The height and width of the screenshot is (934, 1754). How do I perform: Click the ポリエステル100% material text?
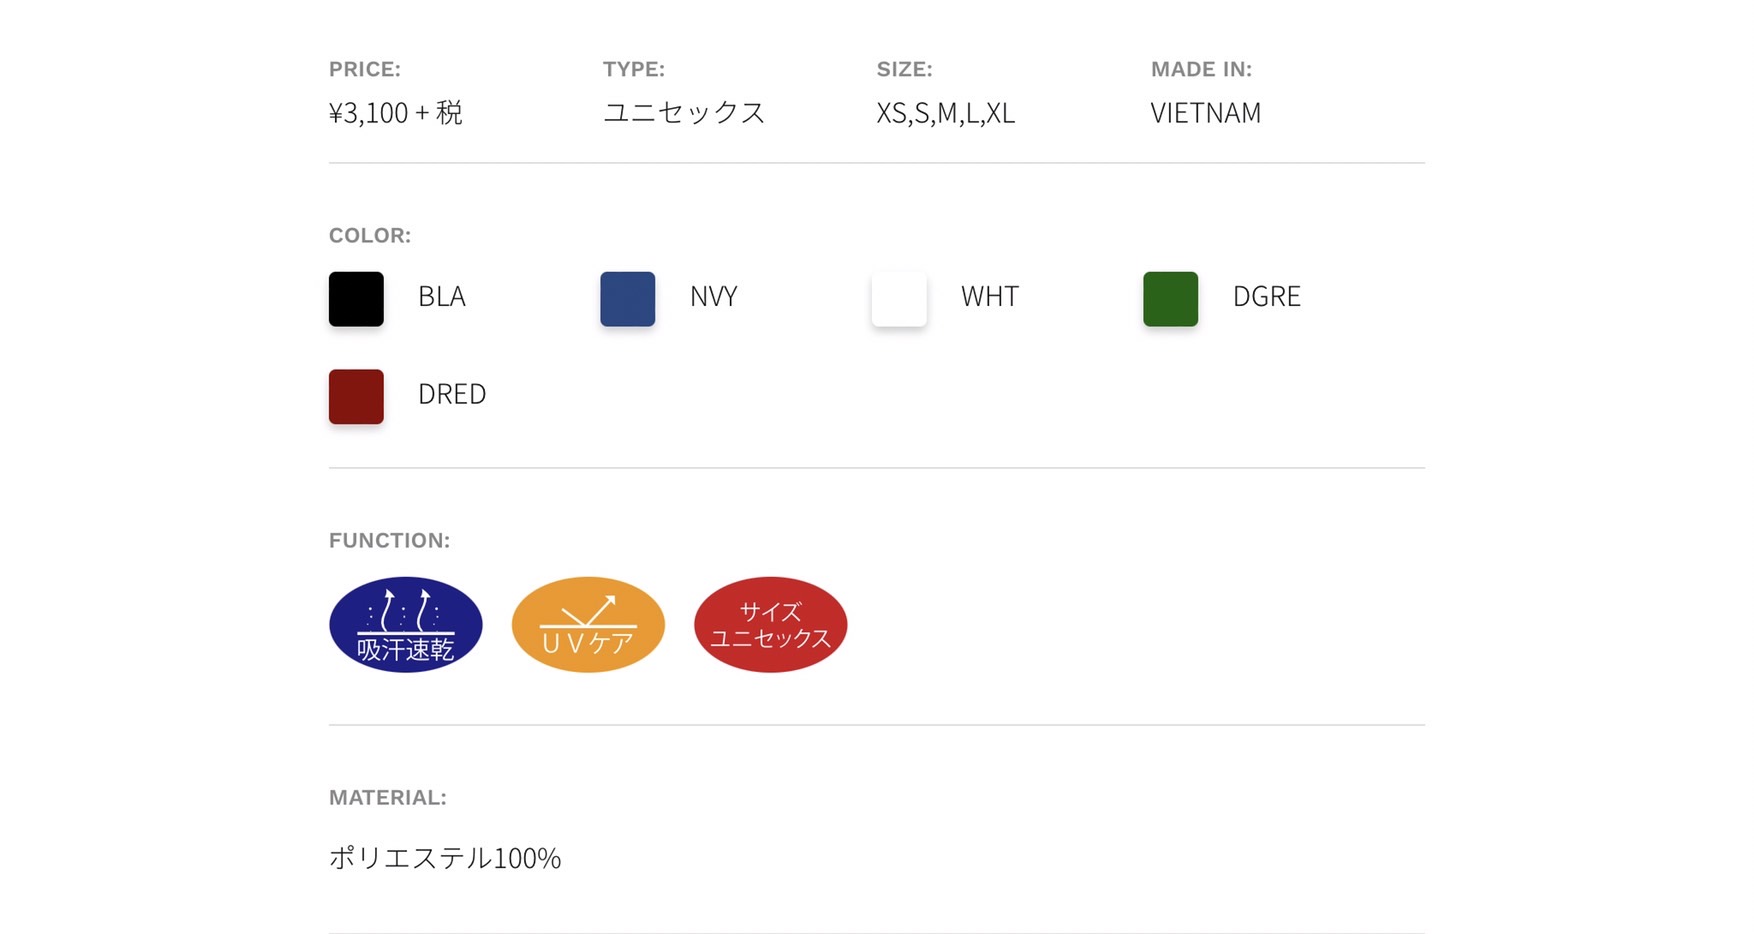coord(445,858)
